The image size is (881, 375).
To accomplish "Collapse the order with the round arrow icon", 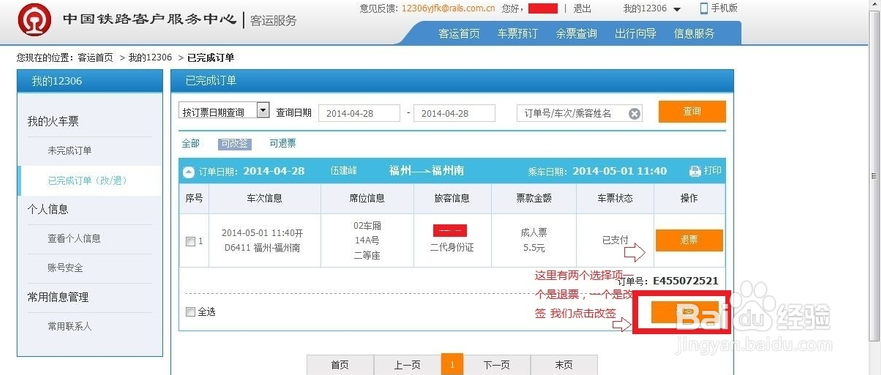I will coord(189,173).
